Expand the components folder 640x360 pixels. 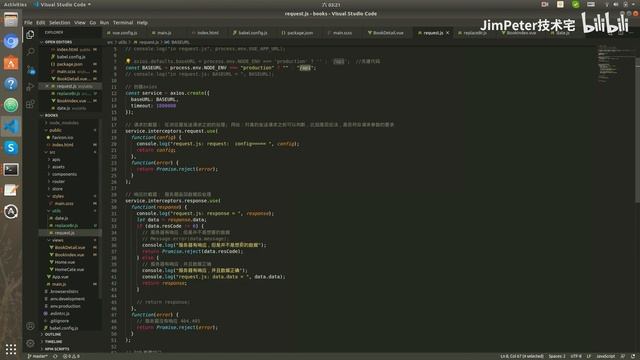tap(64, 174)
